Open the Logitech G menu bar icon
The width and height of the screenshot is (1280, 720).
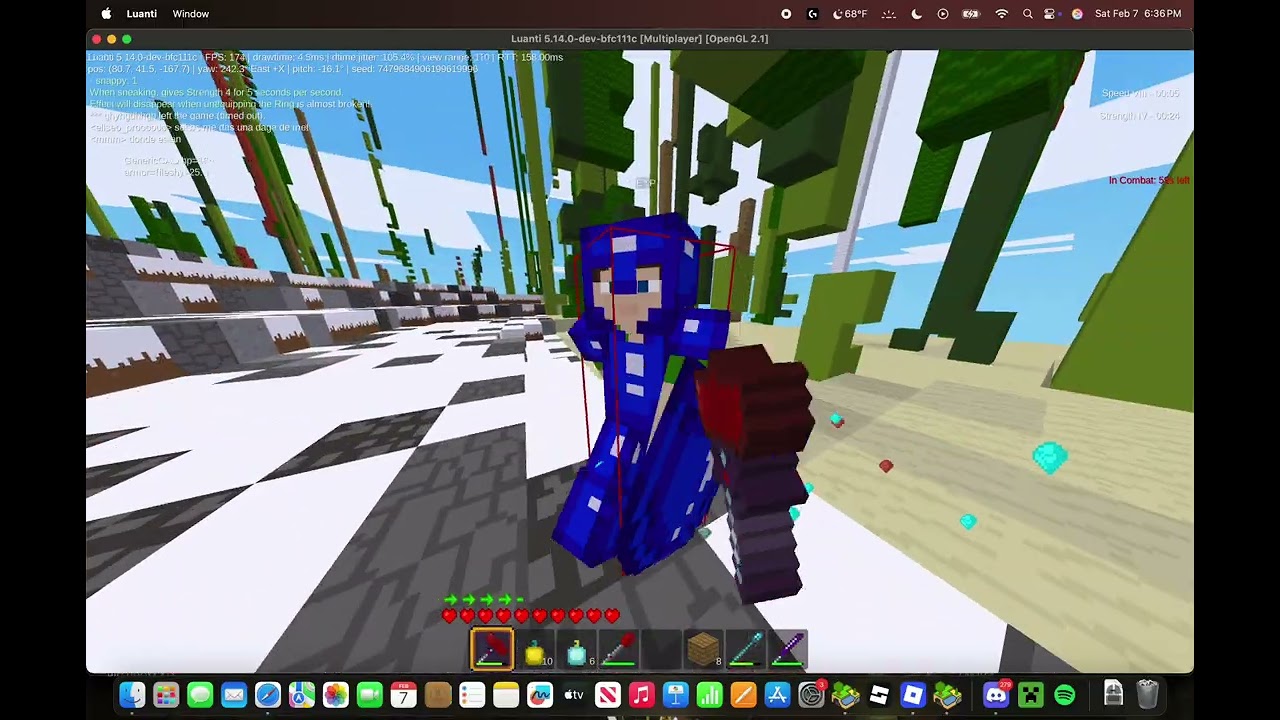click(813, 14)
